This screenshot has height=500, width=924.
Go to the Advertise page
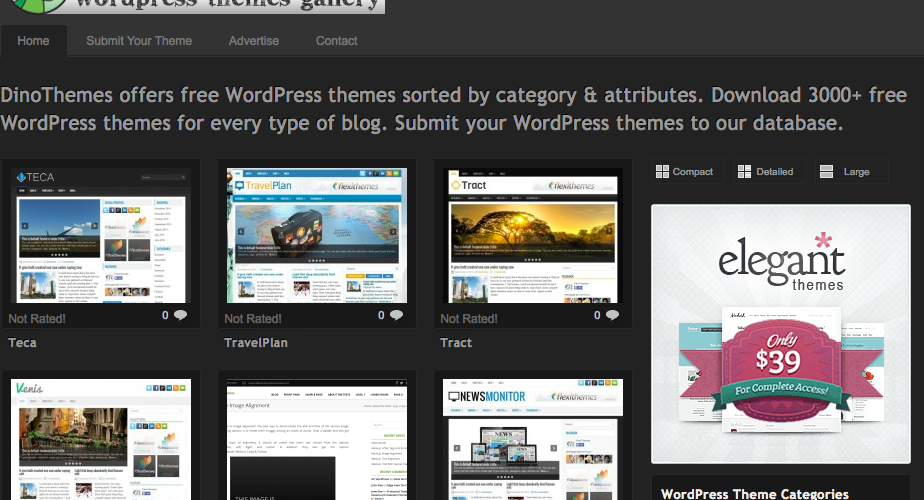(x=254, y=41)
